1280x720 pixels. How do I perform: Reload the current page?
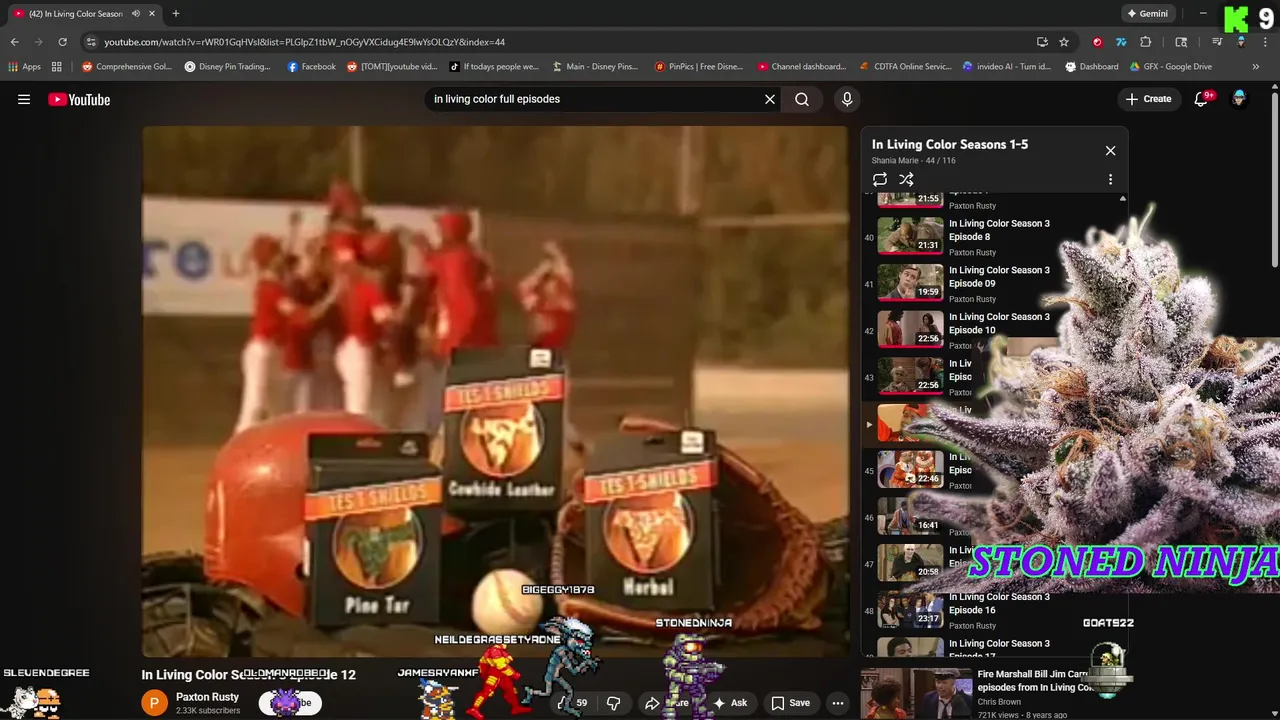(x=62, y=42)
